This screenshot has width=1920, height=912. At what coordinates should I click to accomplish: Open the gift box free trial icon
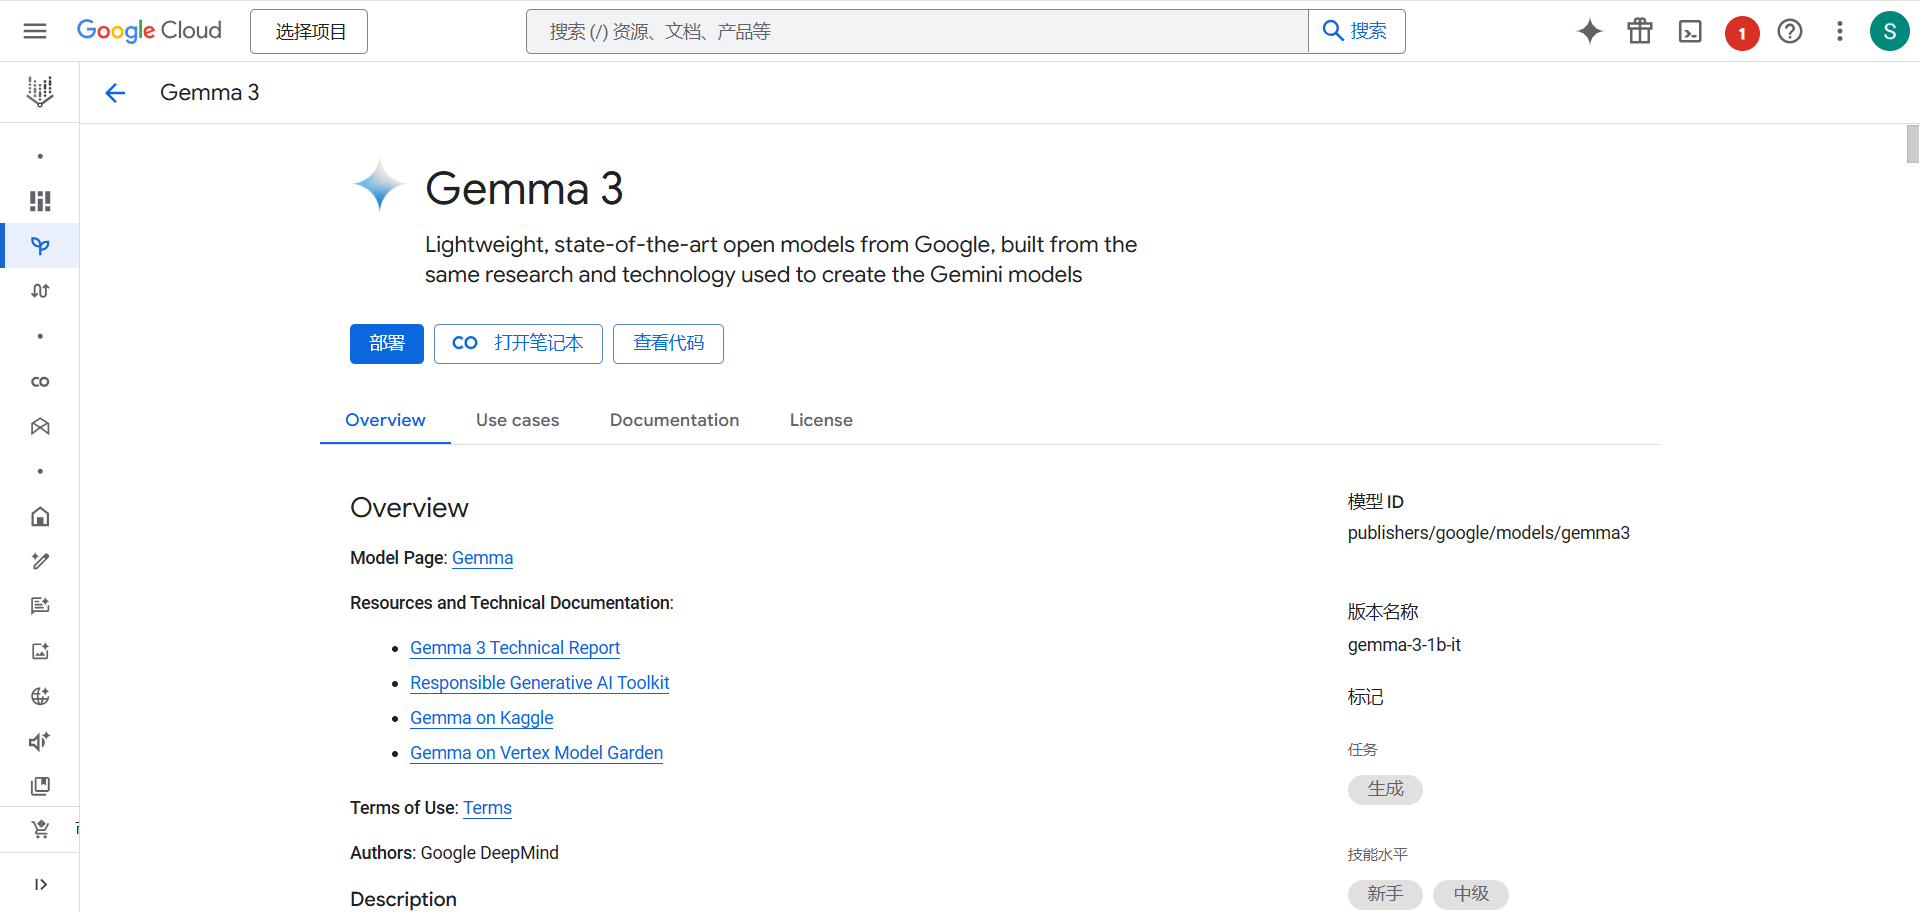(x=1640, y=31)
